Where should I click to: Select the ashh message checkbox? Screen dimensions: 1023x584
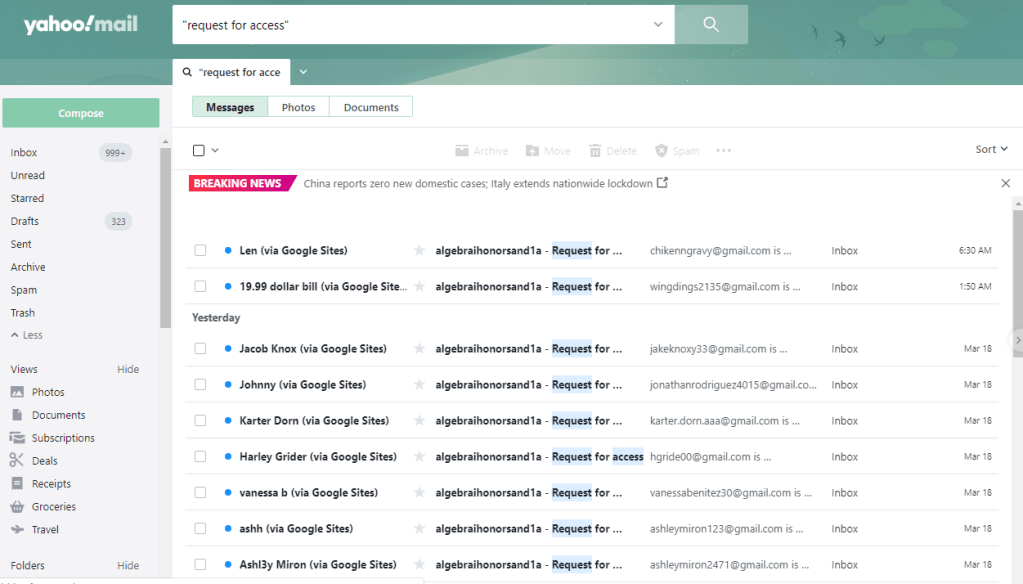(x=200, y=529)
